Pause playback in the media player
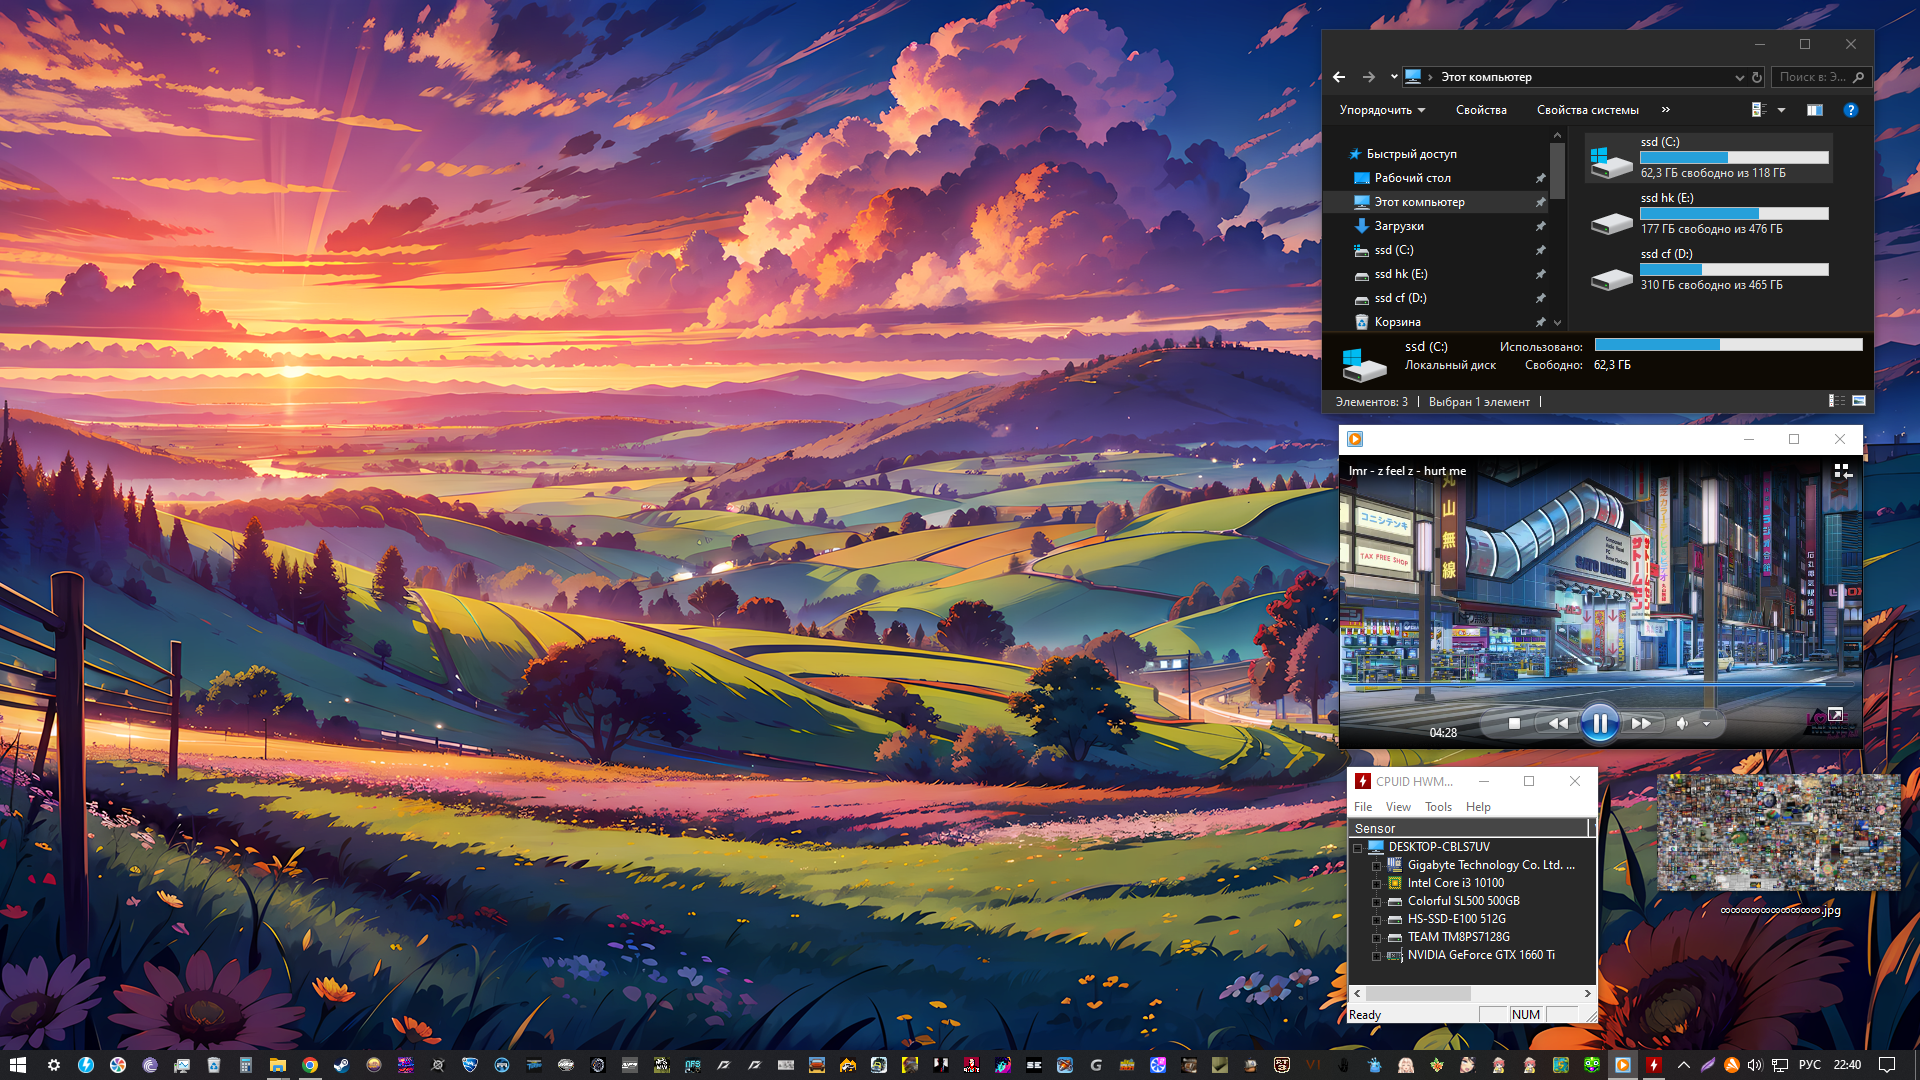 [1599, 723]
